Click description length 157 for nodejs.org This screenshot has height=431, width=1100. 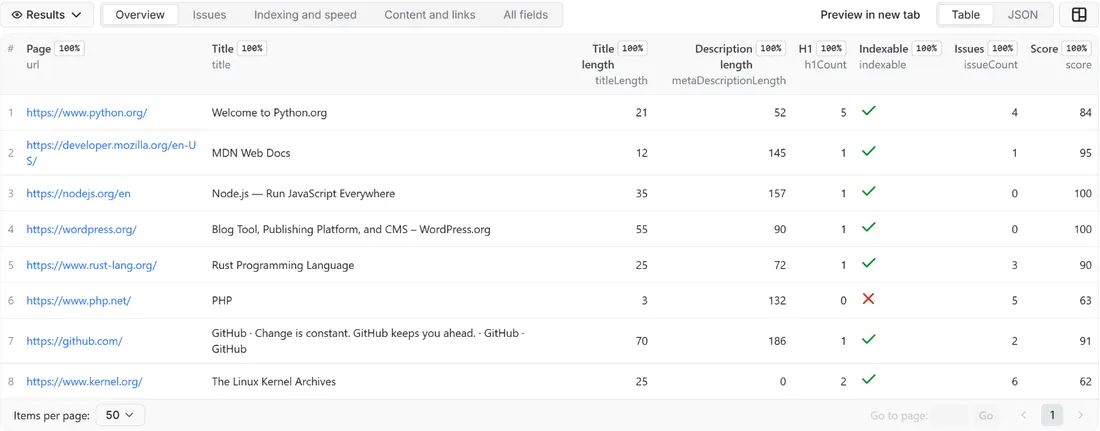(x=777, y=193)
